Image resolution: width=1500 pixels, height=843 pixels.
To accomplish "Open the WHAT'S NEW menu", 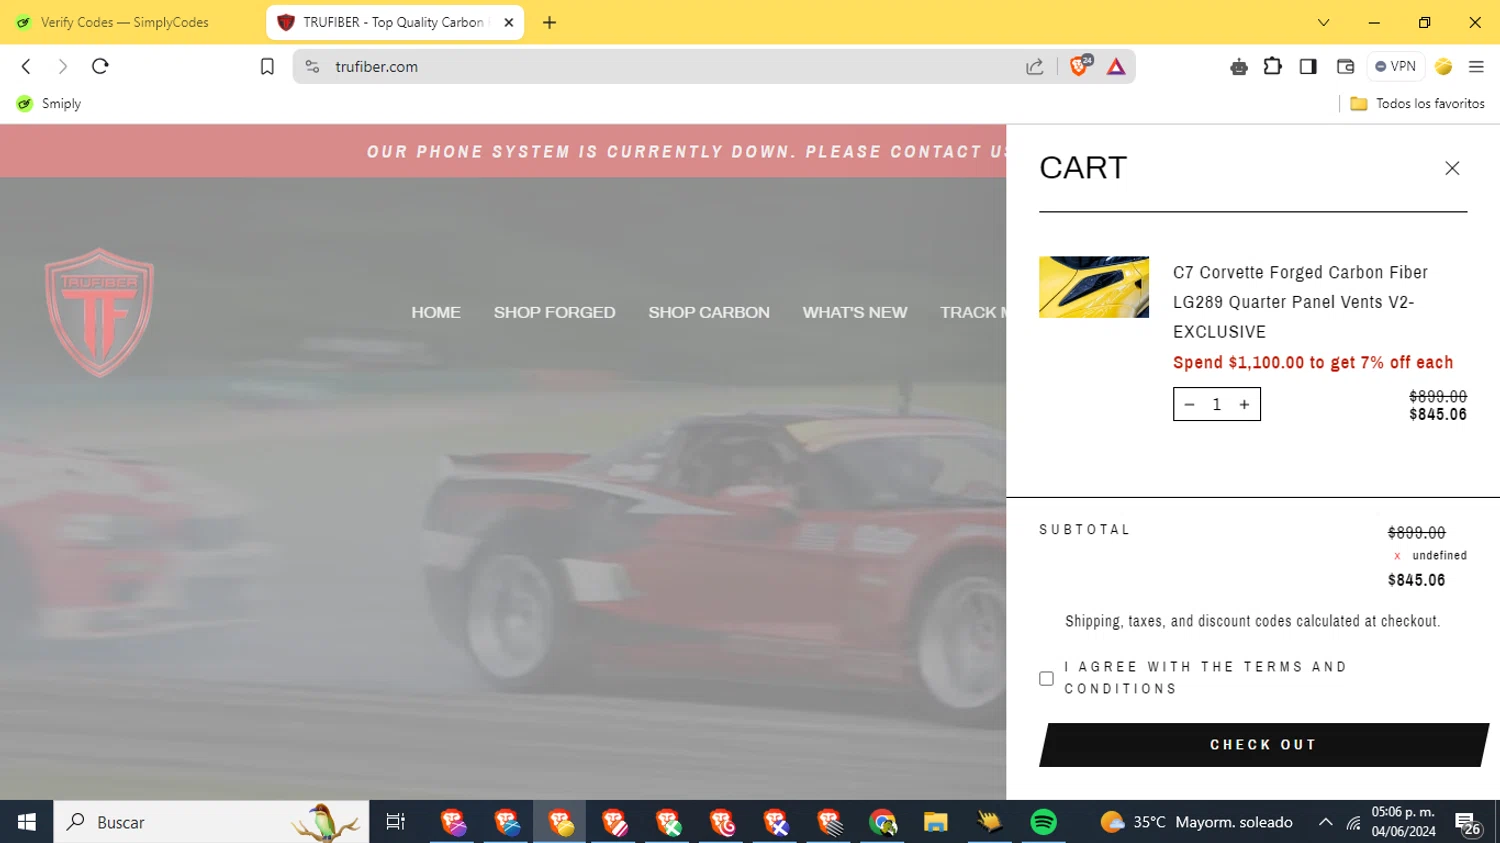I will pos(855,312).
